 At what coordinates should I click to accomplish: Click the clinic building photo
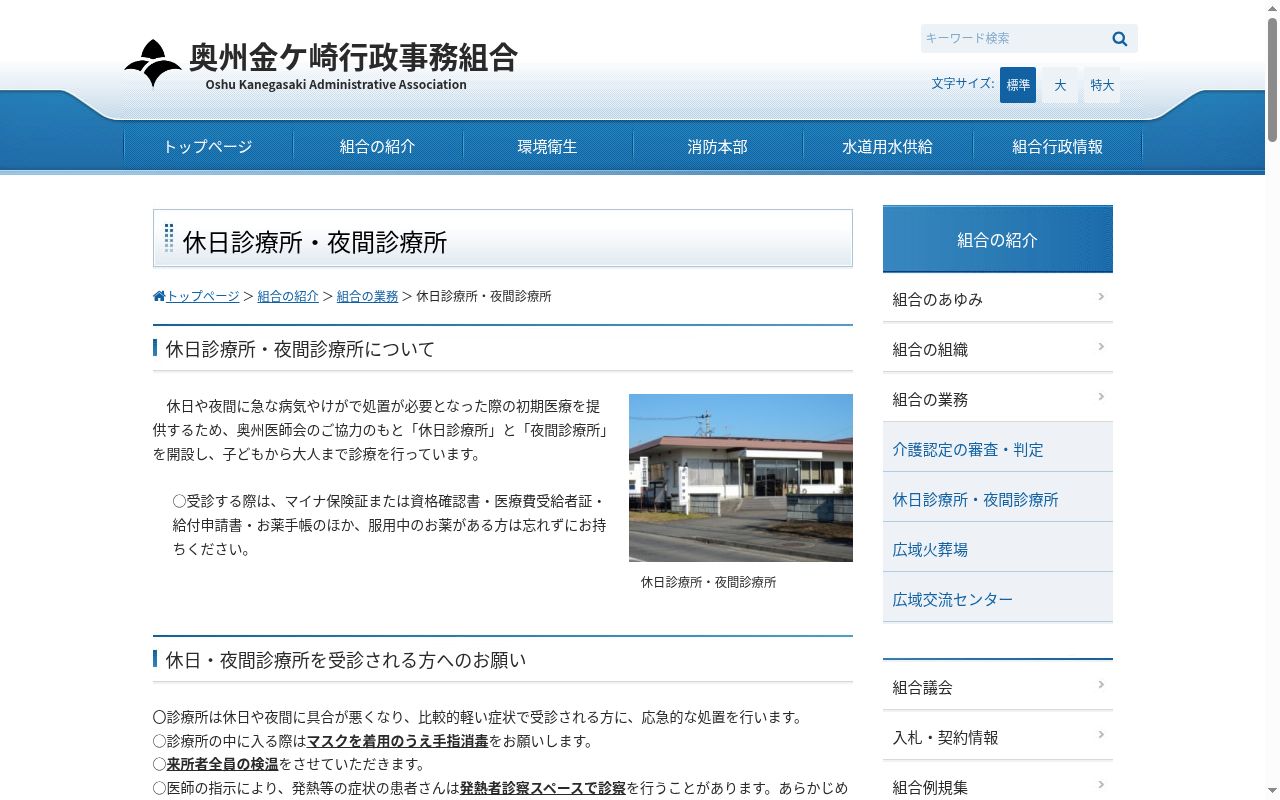[x=741, y=478]
